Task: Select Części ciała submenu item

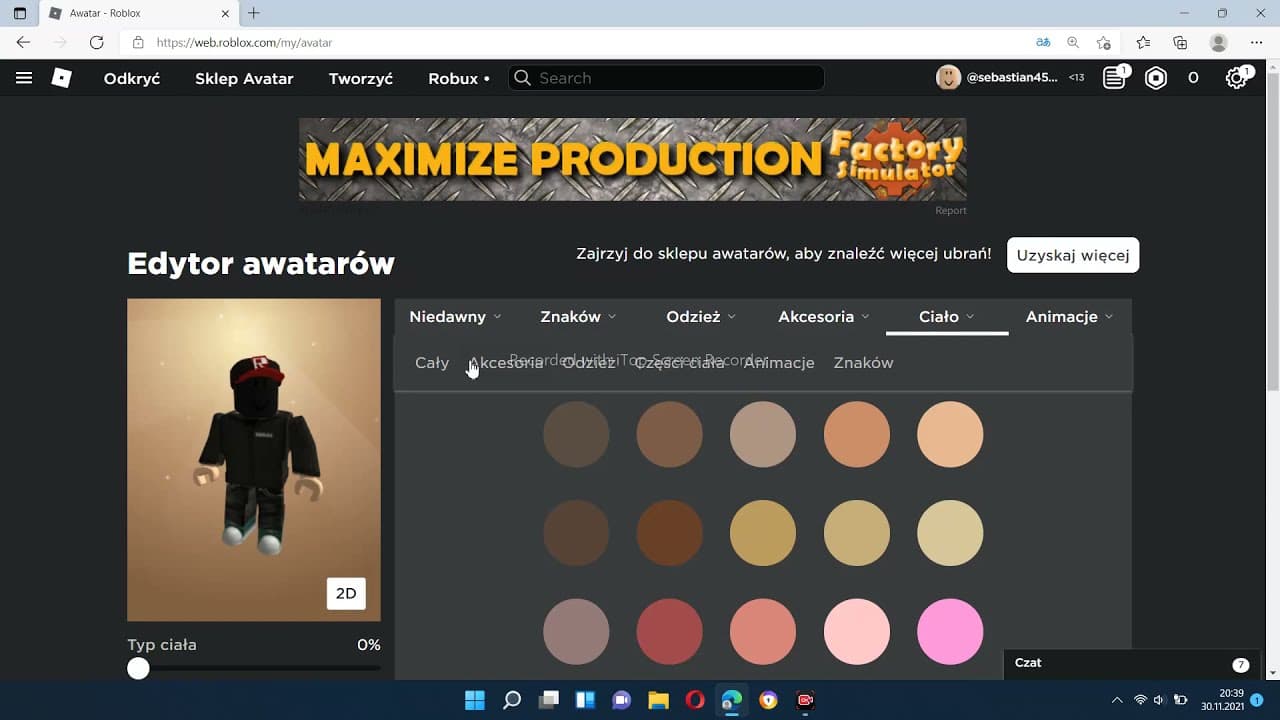Action: pyautogui.click(x=679, y=363)
